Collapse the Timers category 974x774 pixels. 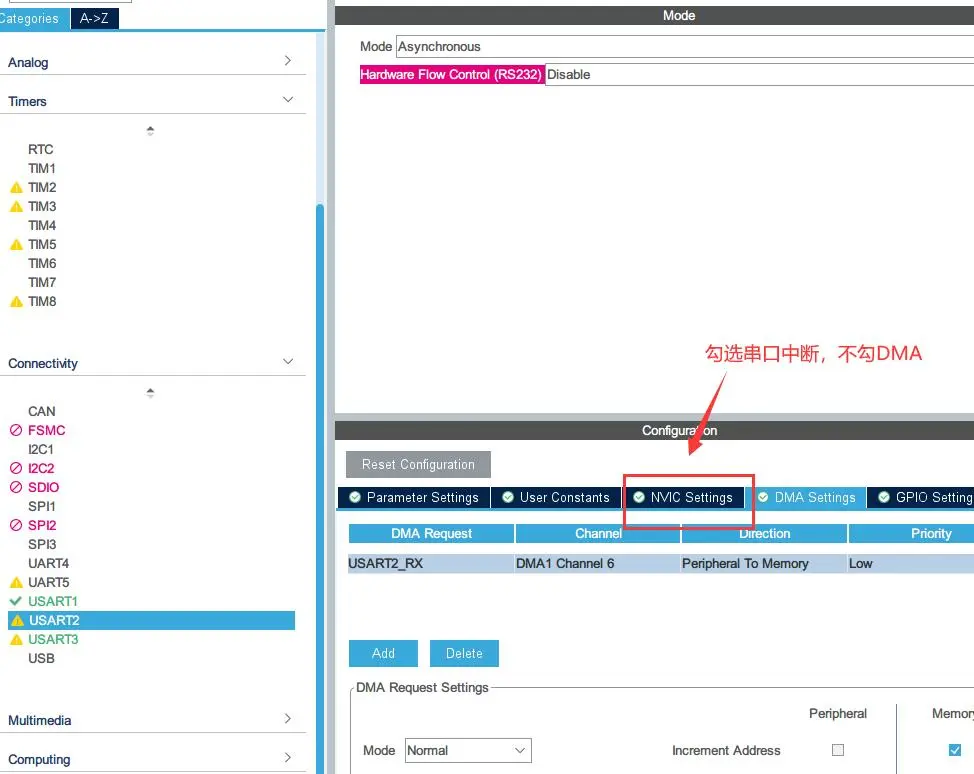click(287, 101)
